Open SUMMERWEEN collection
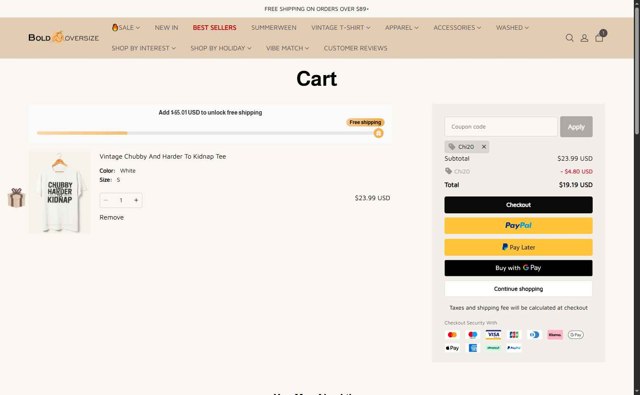The image size is (640, 395). point(274,27)
